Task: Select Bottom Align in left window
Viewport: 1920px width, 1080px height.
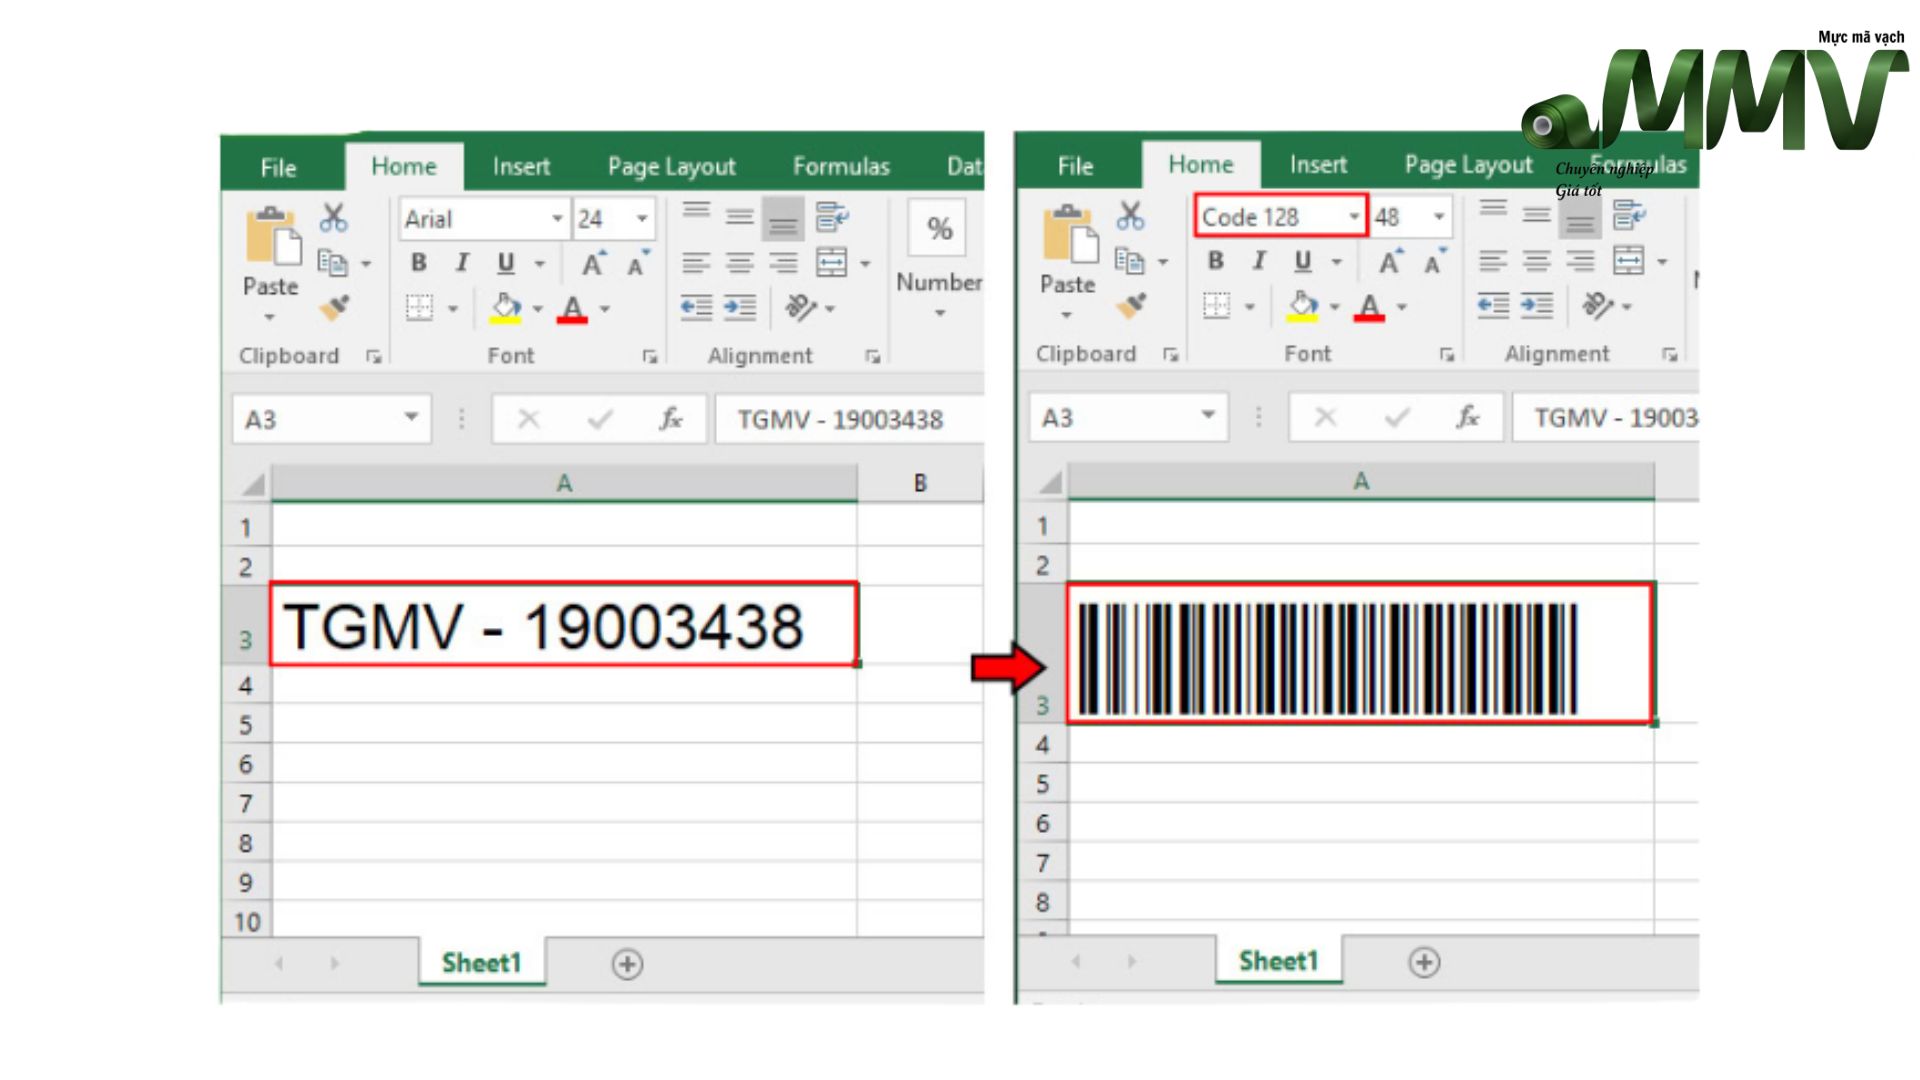Action: click(x=783, y=219)
